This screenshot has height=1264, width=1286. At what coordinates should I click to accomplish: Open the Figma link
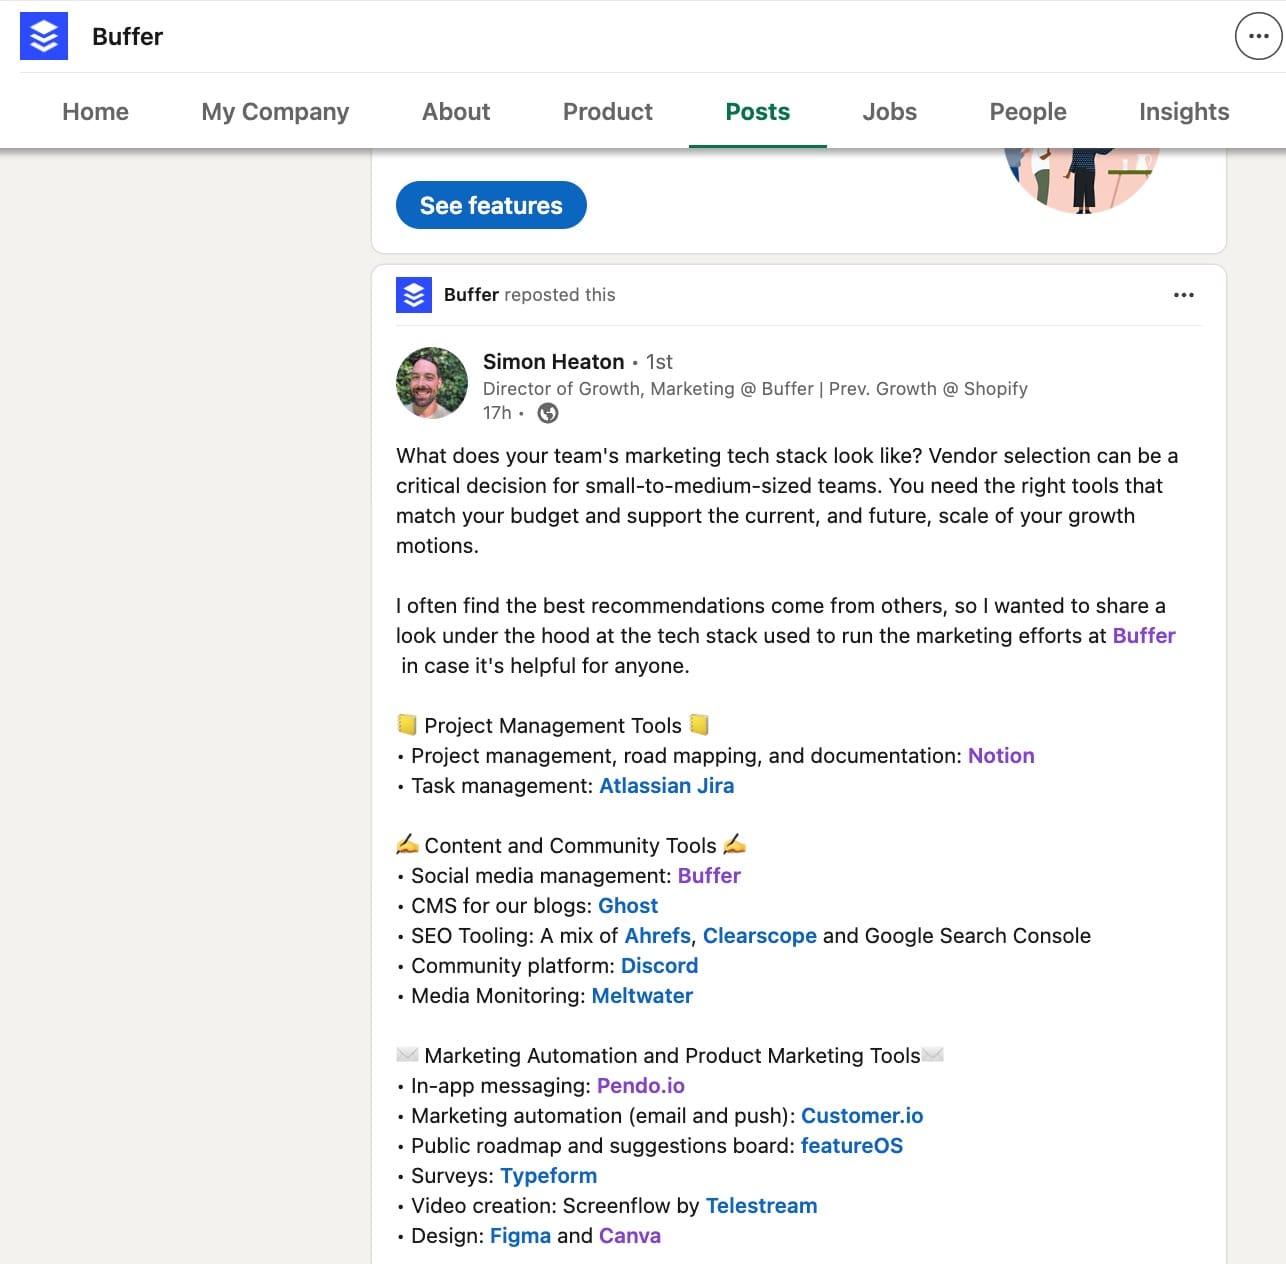pos(520,1235)
